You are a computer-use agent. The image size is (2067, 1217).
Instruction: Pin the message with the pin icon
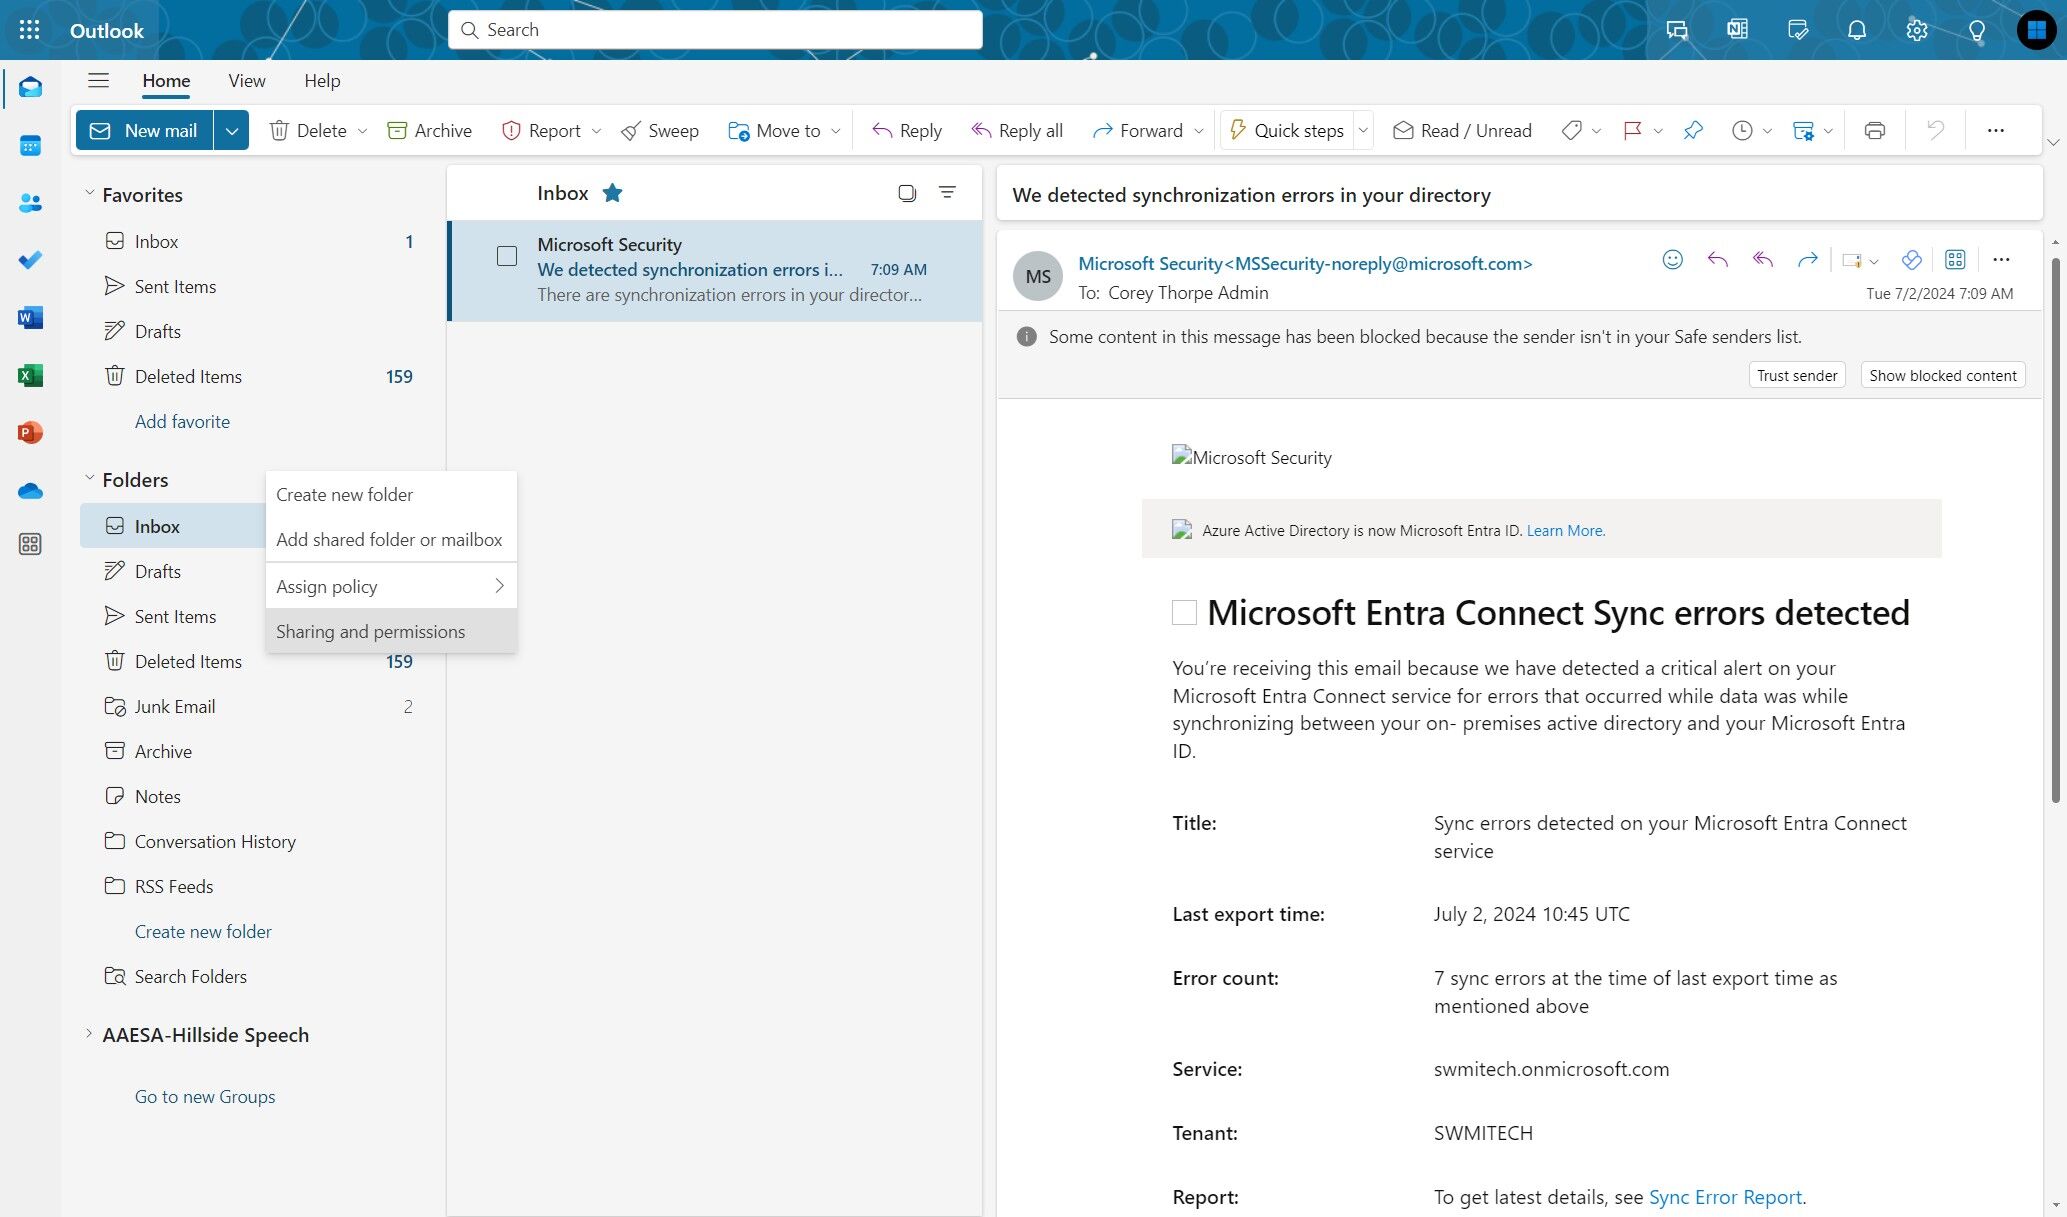1693,131
